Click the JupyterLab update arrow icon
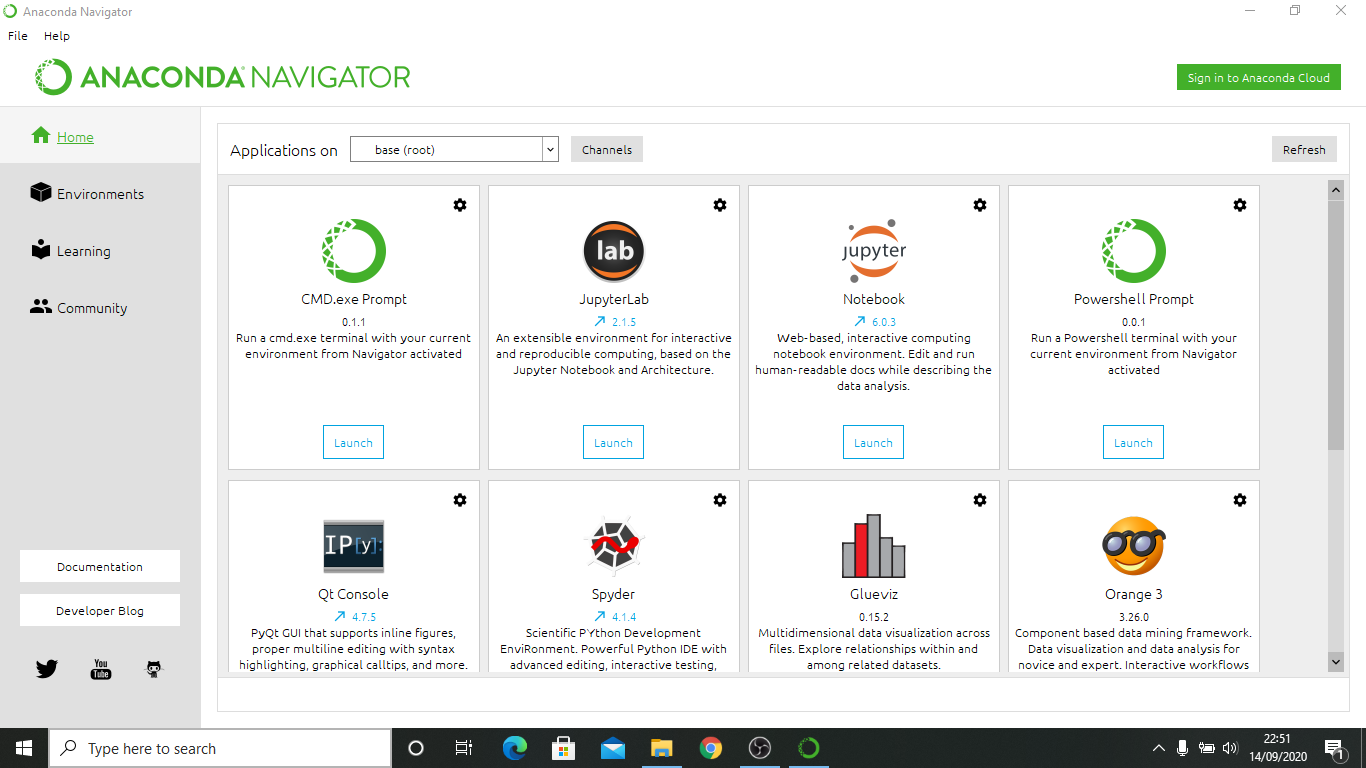This screenshot has width=1366, height=768. click(x=600, y=322)
